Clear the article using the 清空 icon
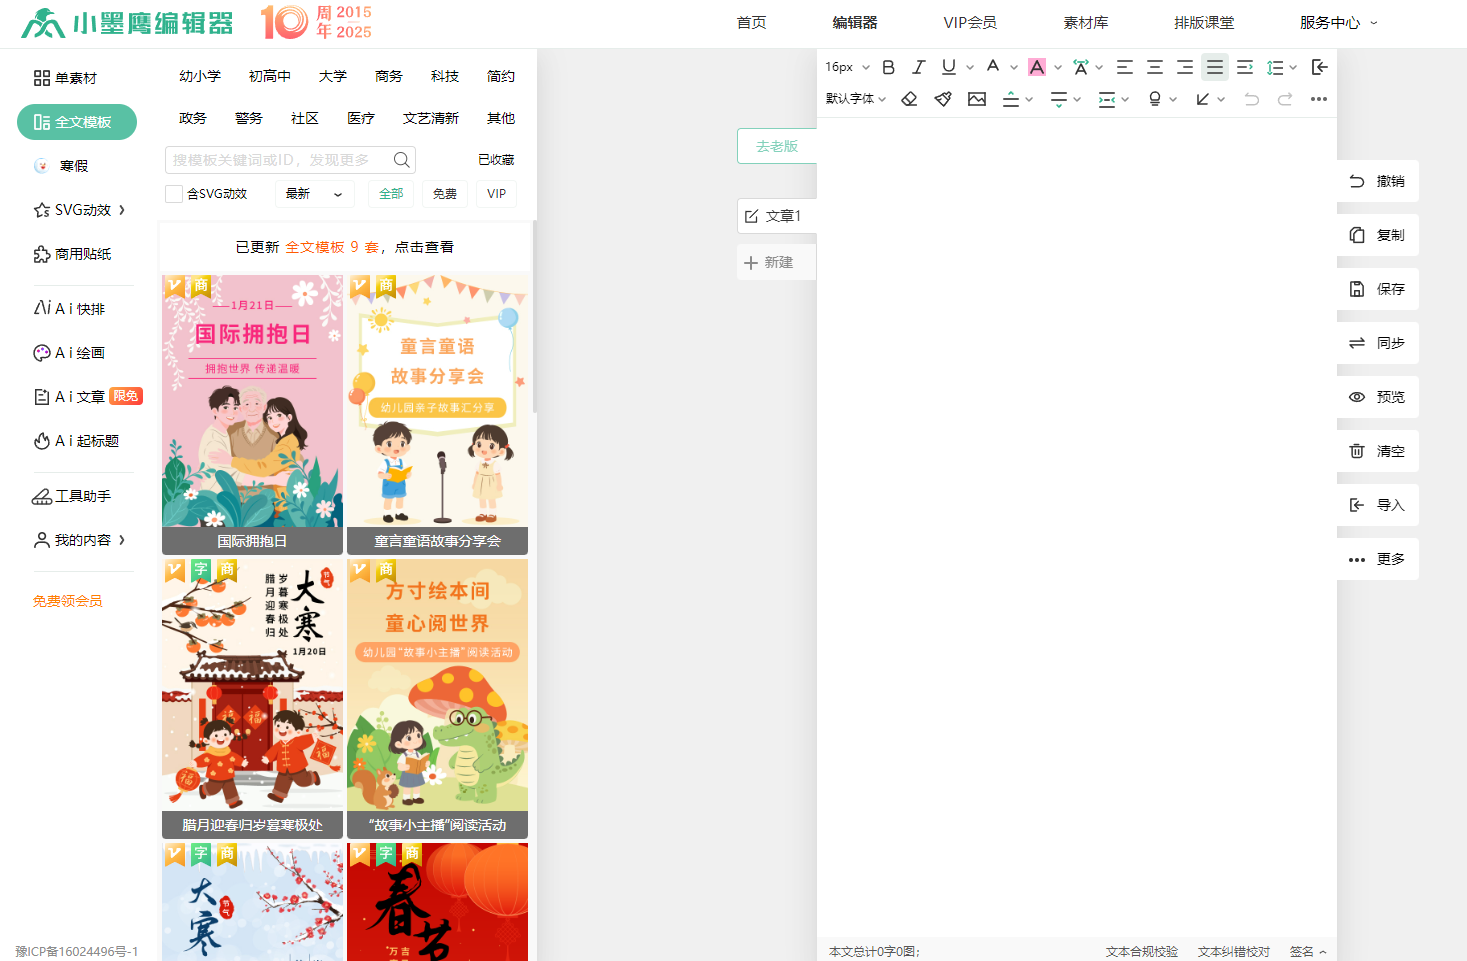Screen dimensions: 1467x961 tap(1378, 451)
